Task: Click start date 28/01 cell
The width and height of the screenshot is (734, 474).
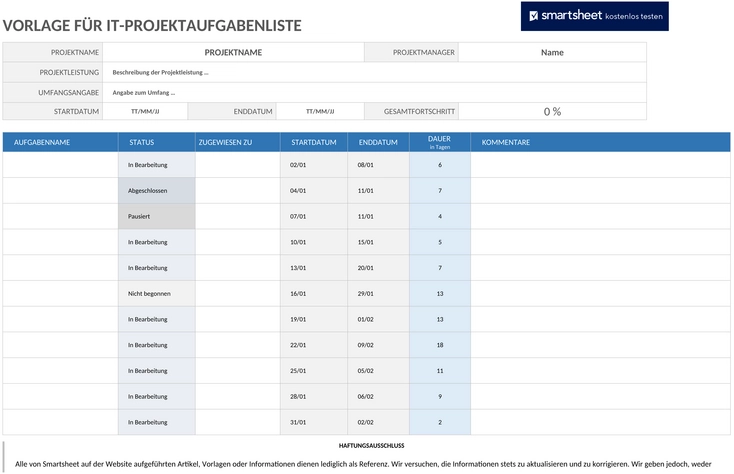Action: (314, 396)
